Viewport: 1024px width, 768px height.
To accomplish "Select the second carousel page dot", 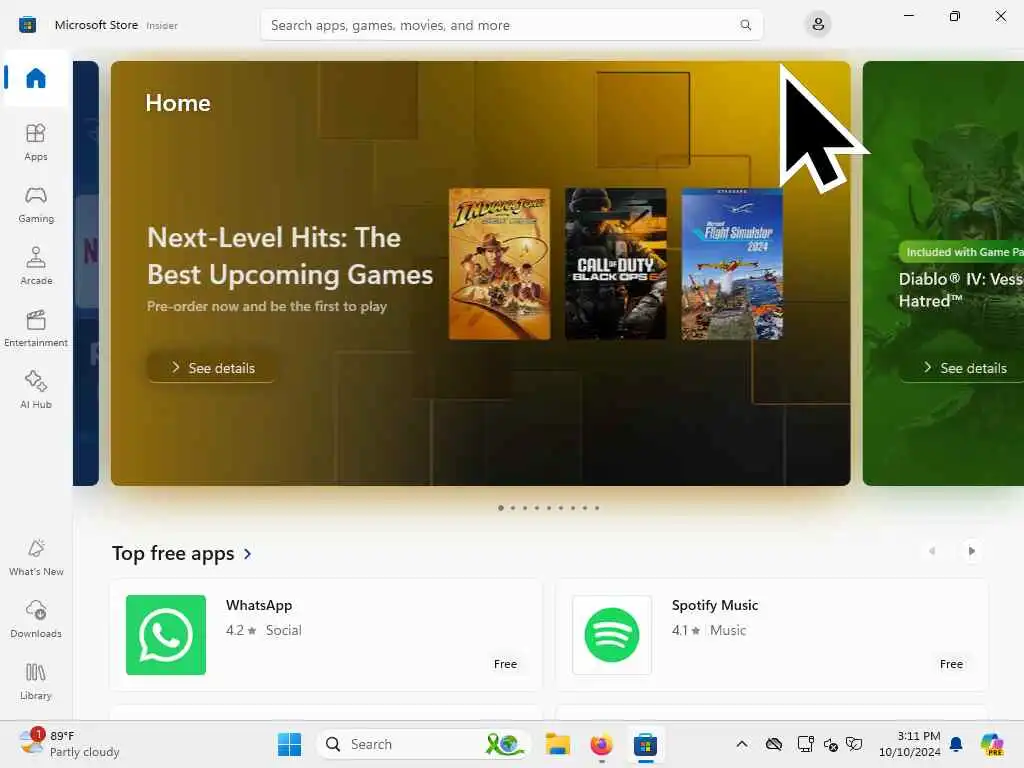I will point(513,507).
